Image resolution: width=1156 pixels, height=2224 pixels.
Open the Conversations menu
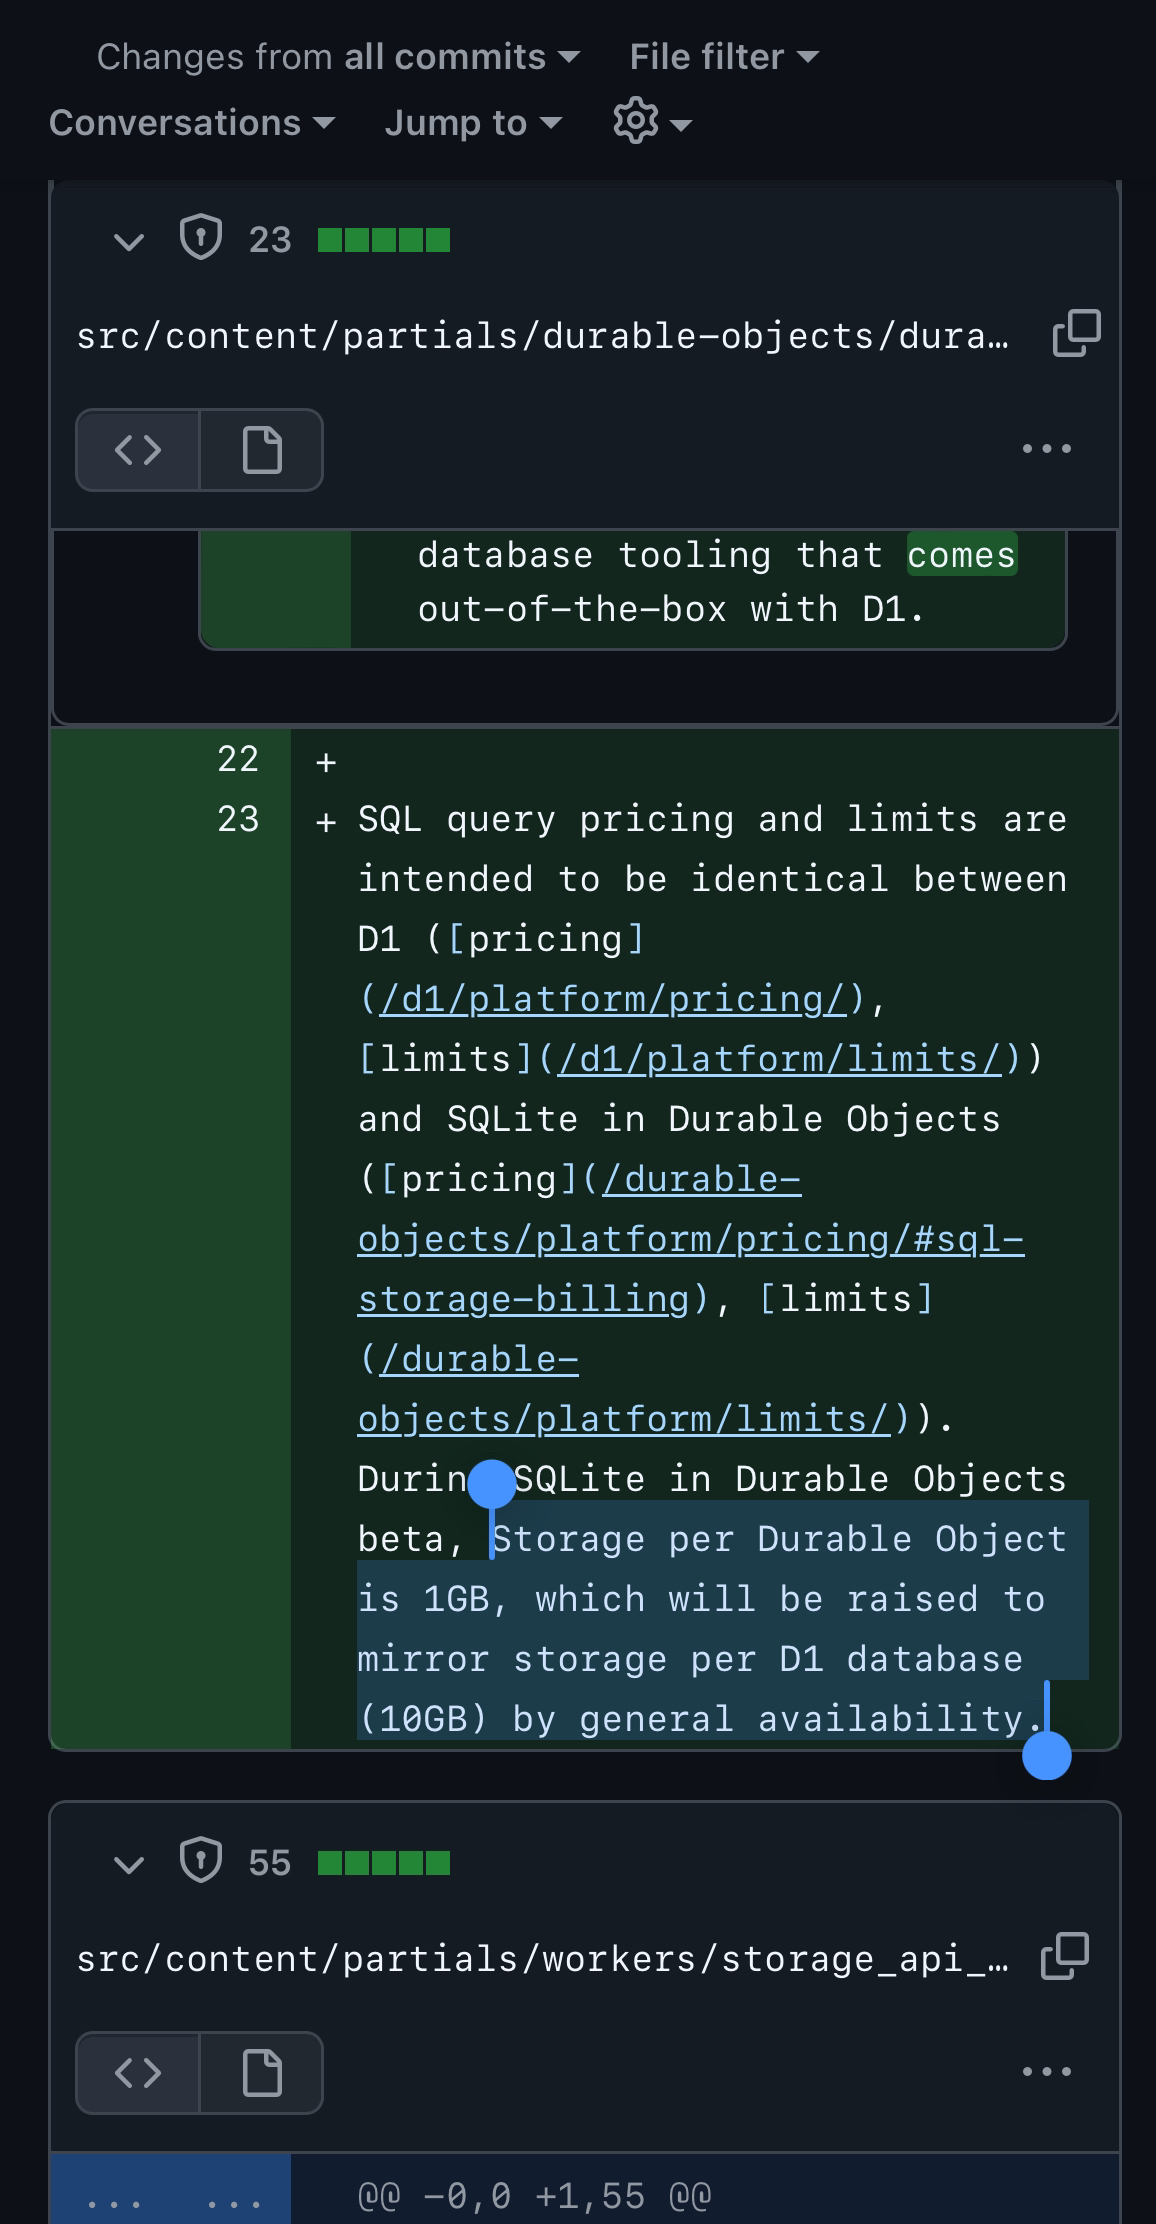coord(191,122)
